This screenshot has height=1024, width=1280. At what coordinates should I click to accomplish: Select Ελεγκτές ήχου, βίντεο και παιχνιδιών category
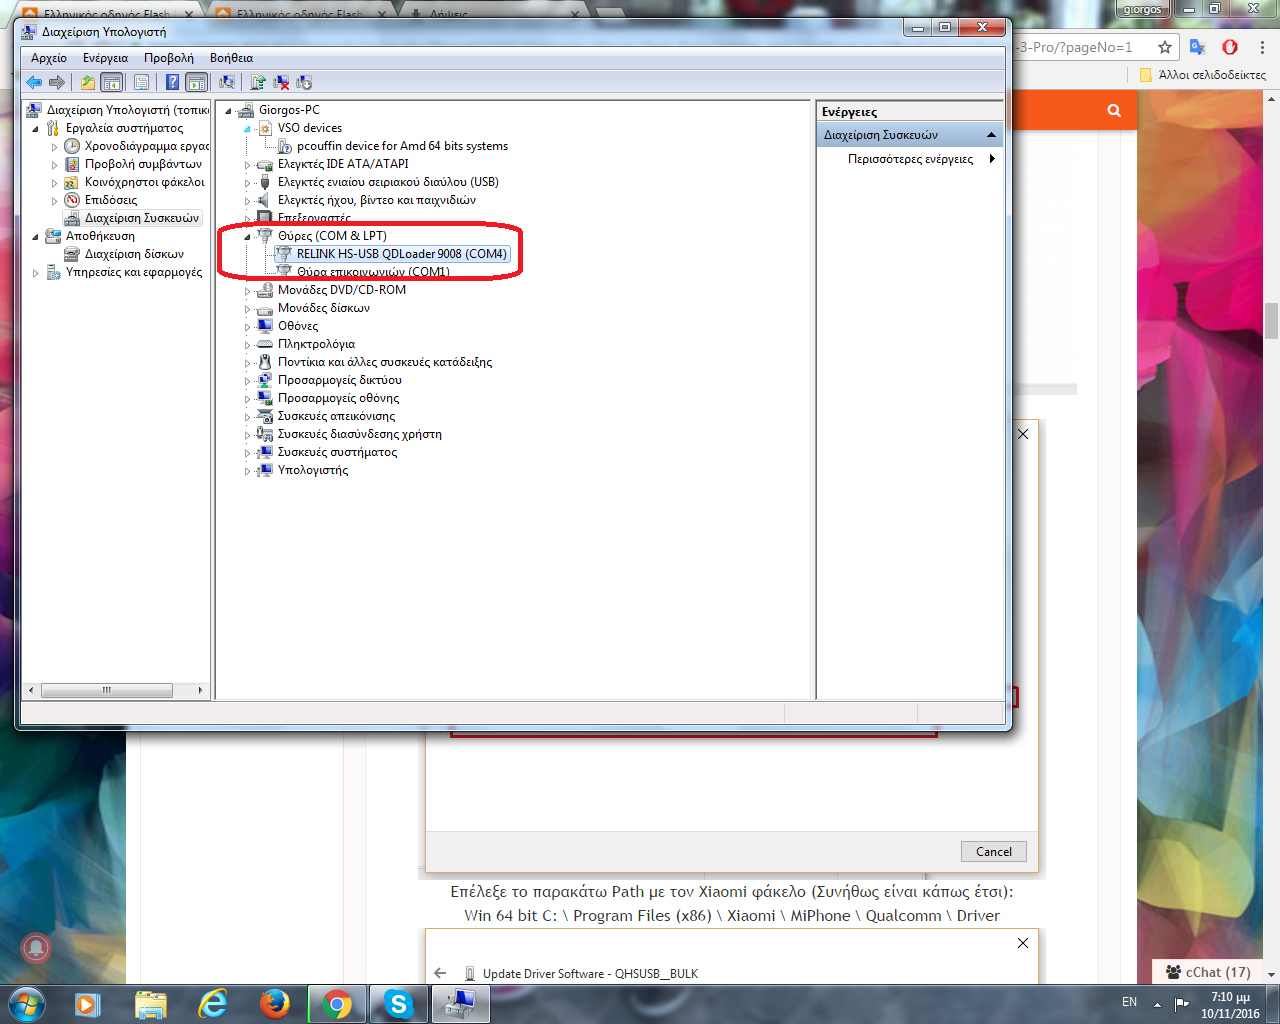[377, 200]
